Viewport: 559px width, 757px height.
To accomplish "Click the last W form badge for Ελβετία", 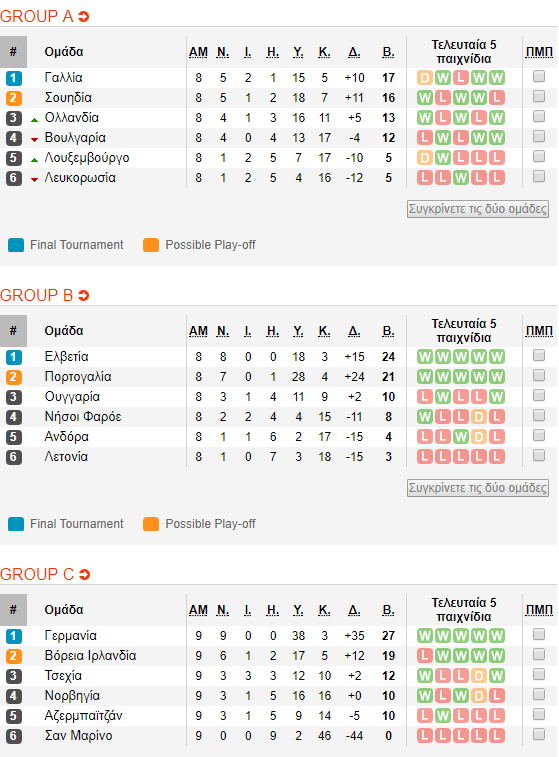I will pos(496,357).
